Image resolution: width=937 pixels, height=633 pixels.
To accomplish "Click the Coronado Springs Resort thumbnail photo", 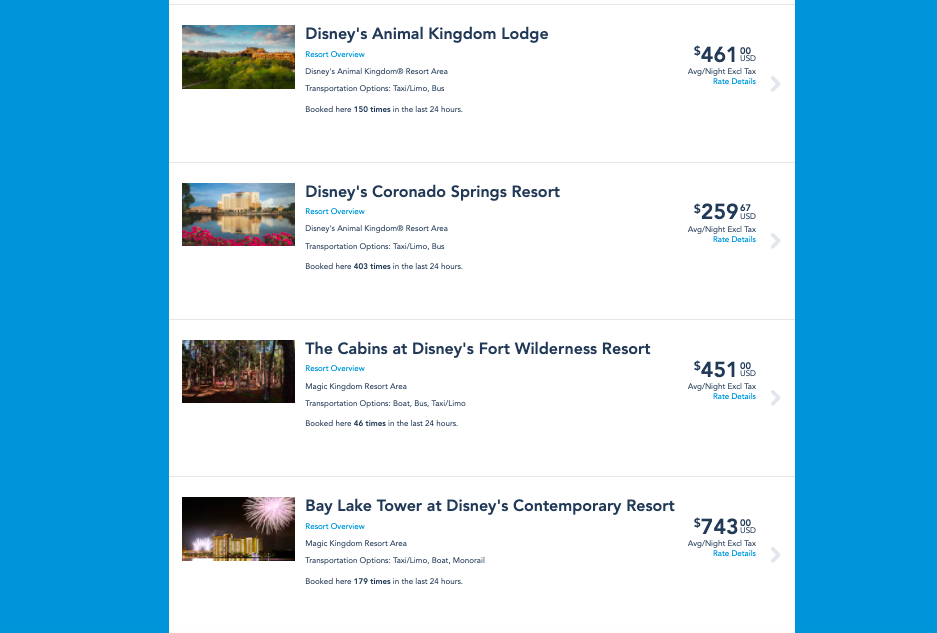I will click(238, 214).
